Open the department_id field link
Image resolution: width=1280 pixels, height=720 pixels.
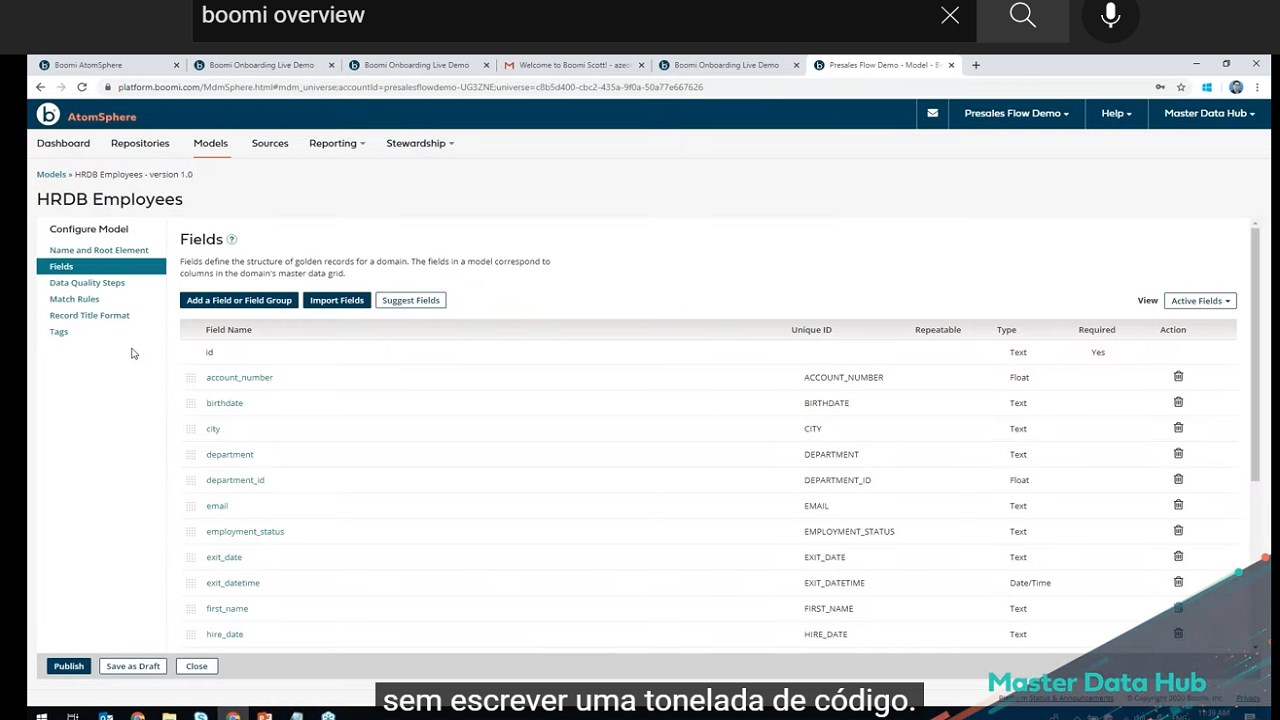pyautogui.click(x=235, y=480)
